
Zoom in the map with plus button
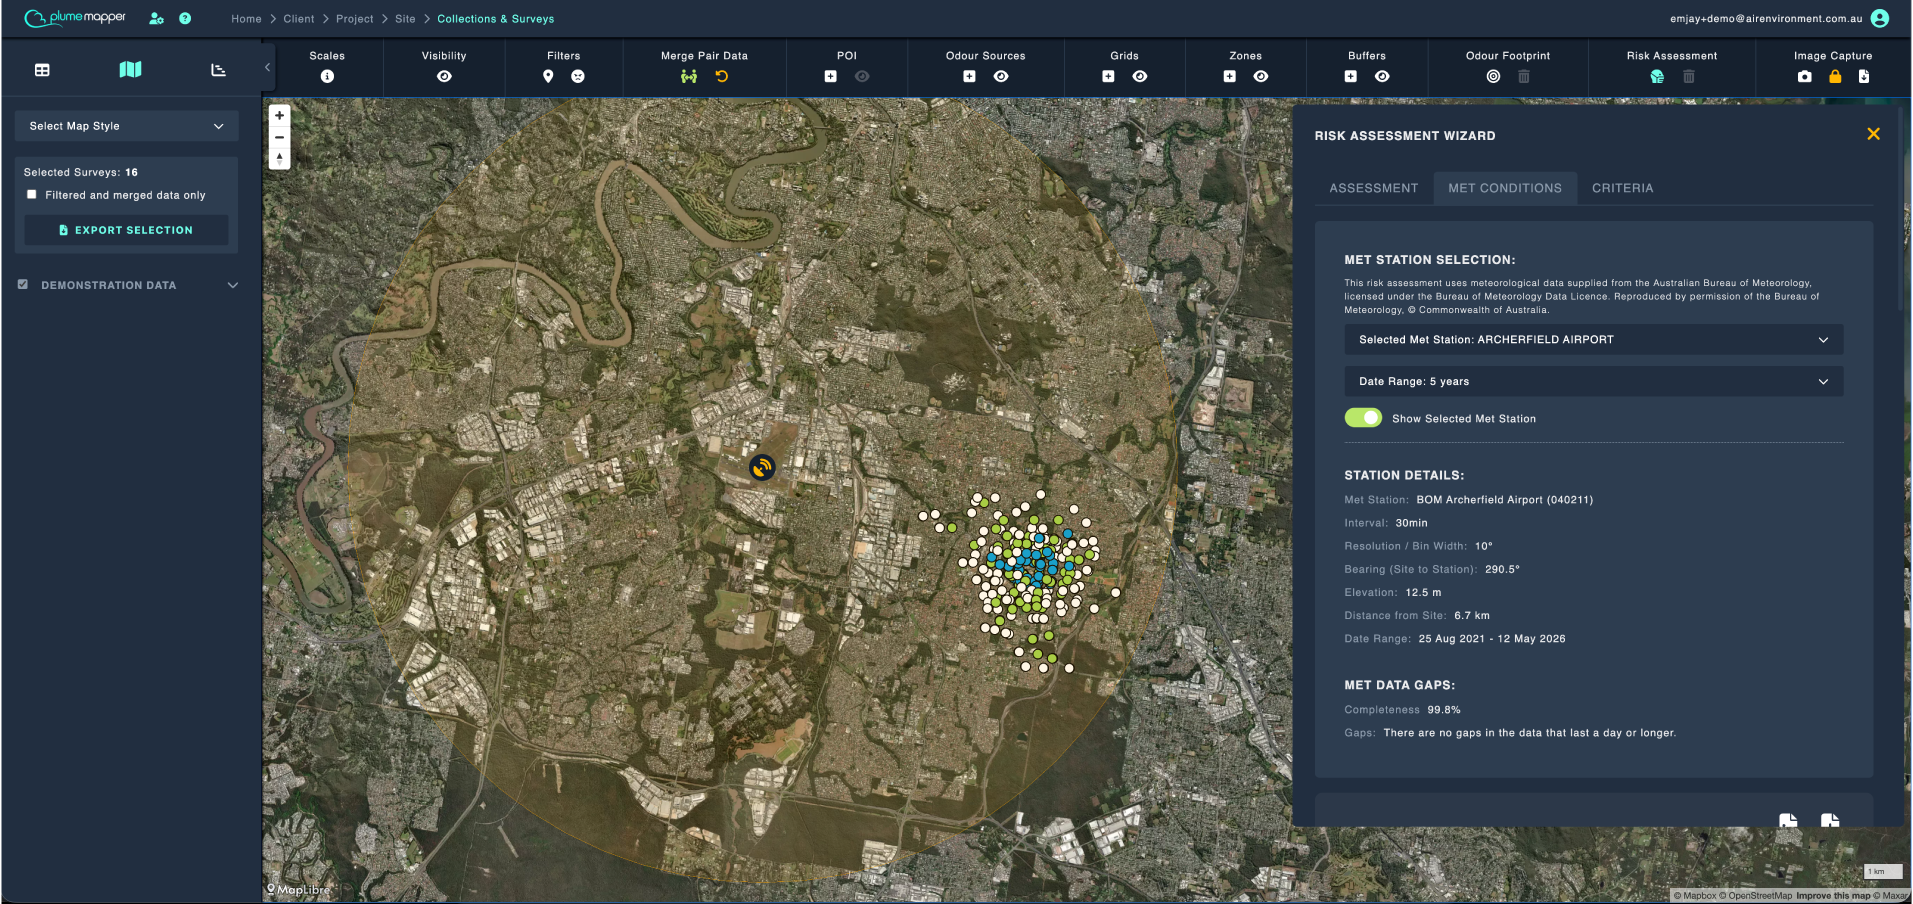[280, 116]
